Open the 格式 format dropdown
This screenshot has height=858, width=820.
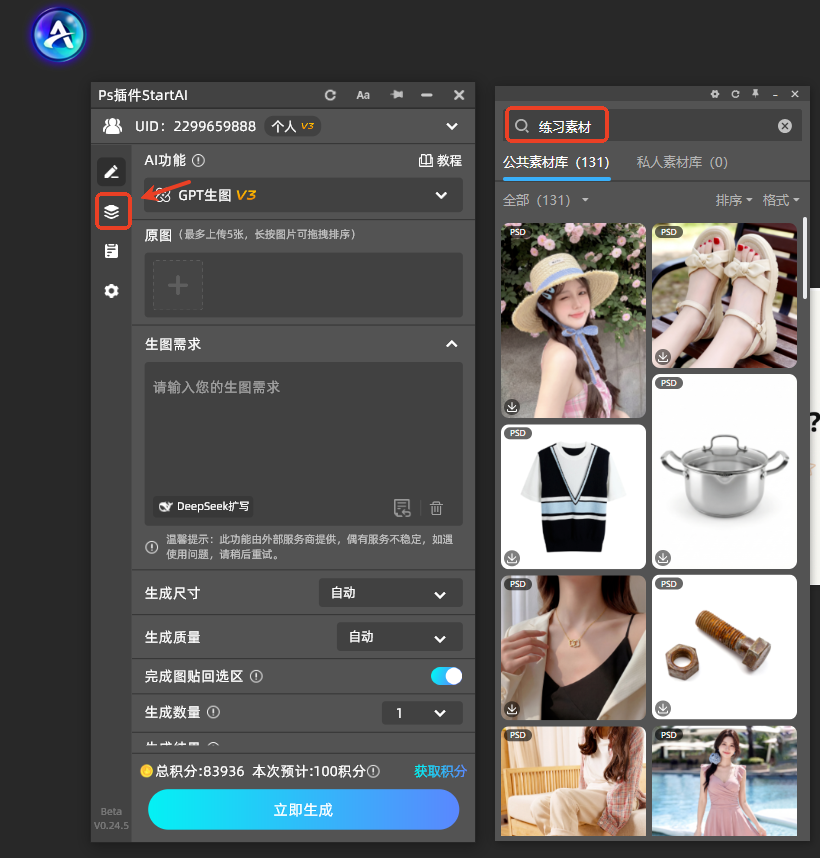(x=781, y=200)
